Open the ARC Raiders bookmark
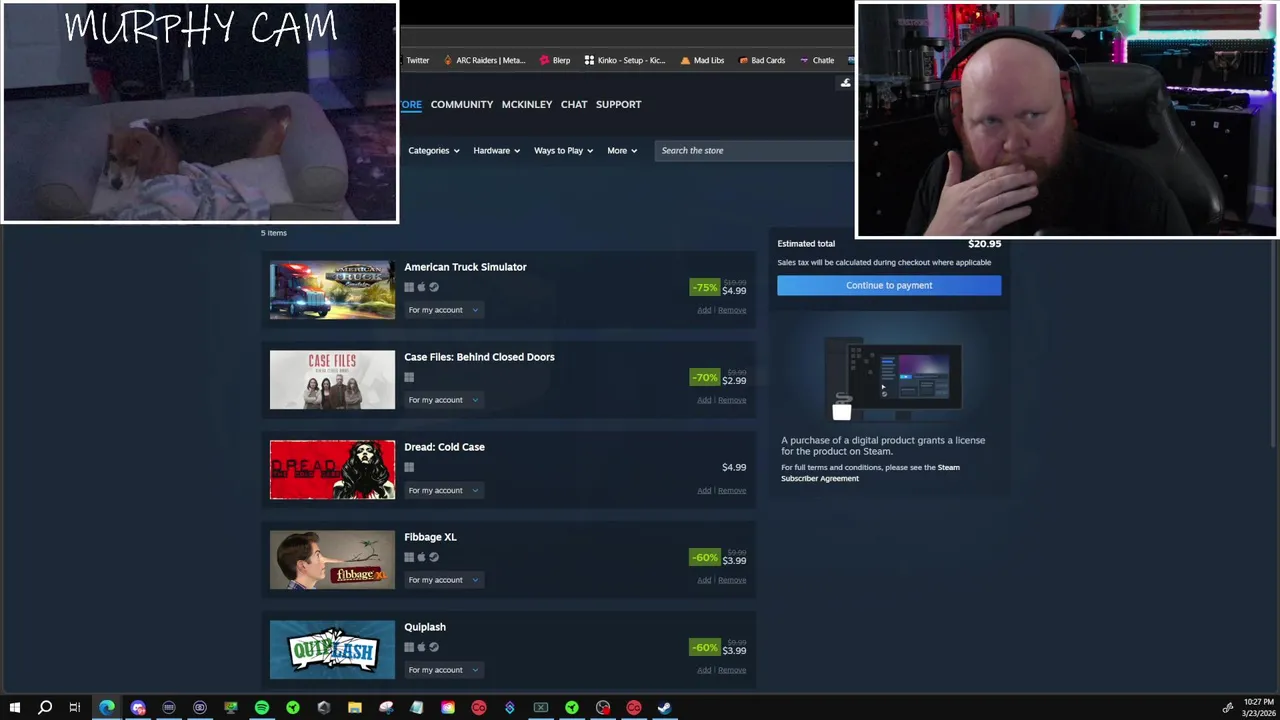This screenshot has height=720, width=1280. click(x=484, y=60)
